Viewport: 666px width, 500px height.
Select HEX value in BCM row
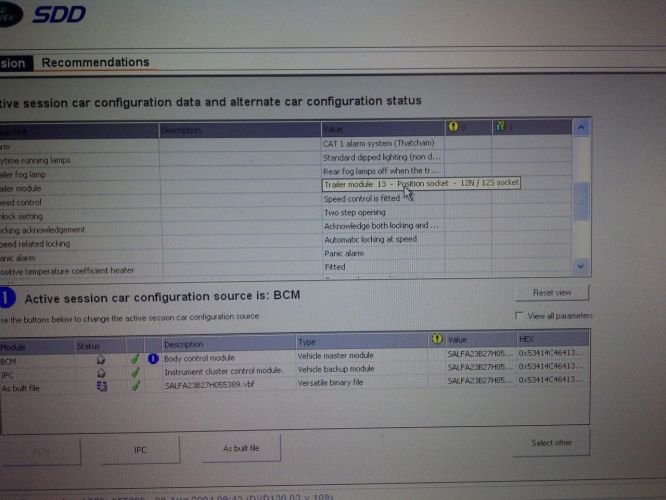(x=551, y=353)
